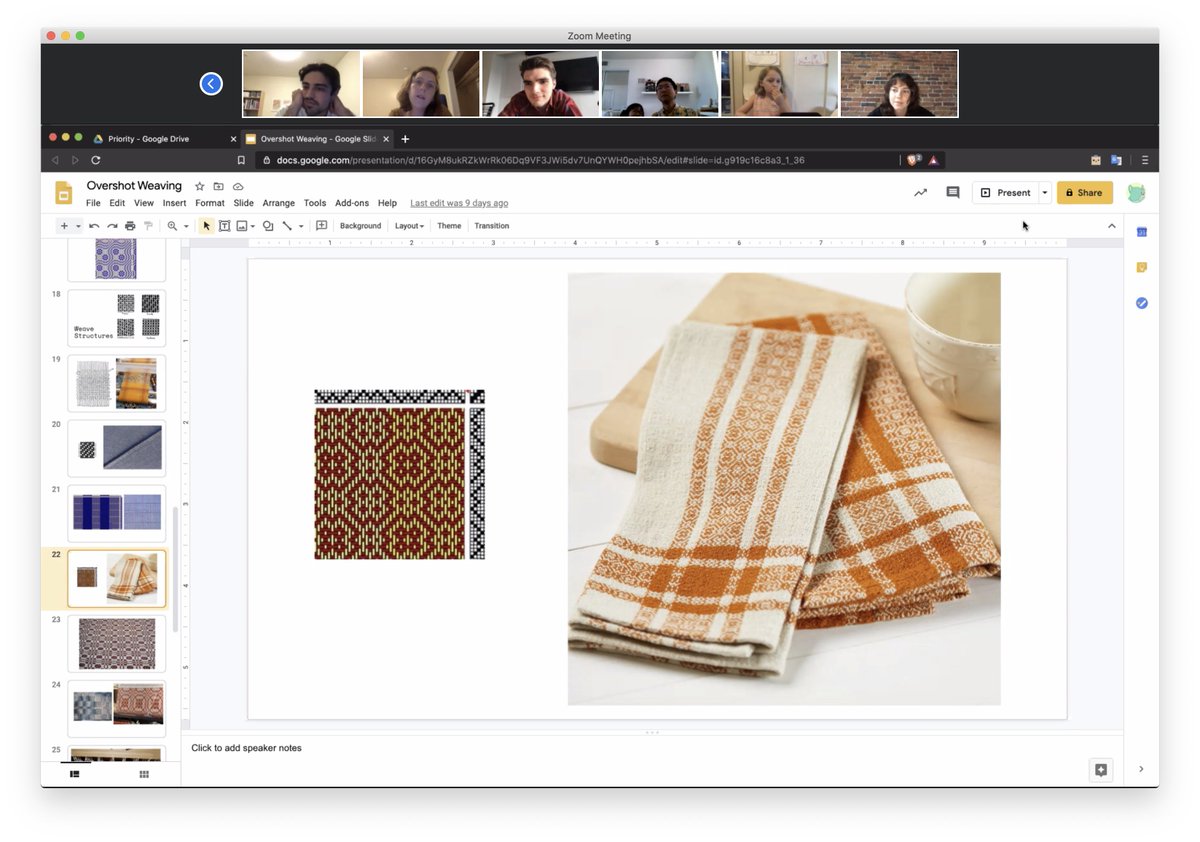Open the insert image dropdown arrow
The width and height of the screenshot is (1200, 842).
pos(253,226)
